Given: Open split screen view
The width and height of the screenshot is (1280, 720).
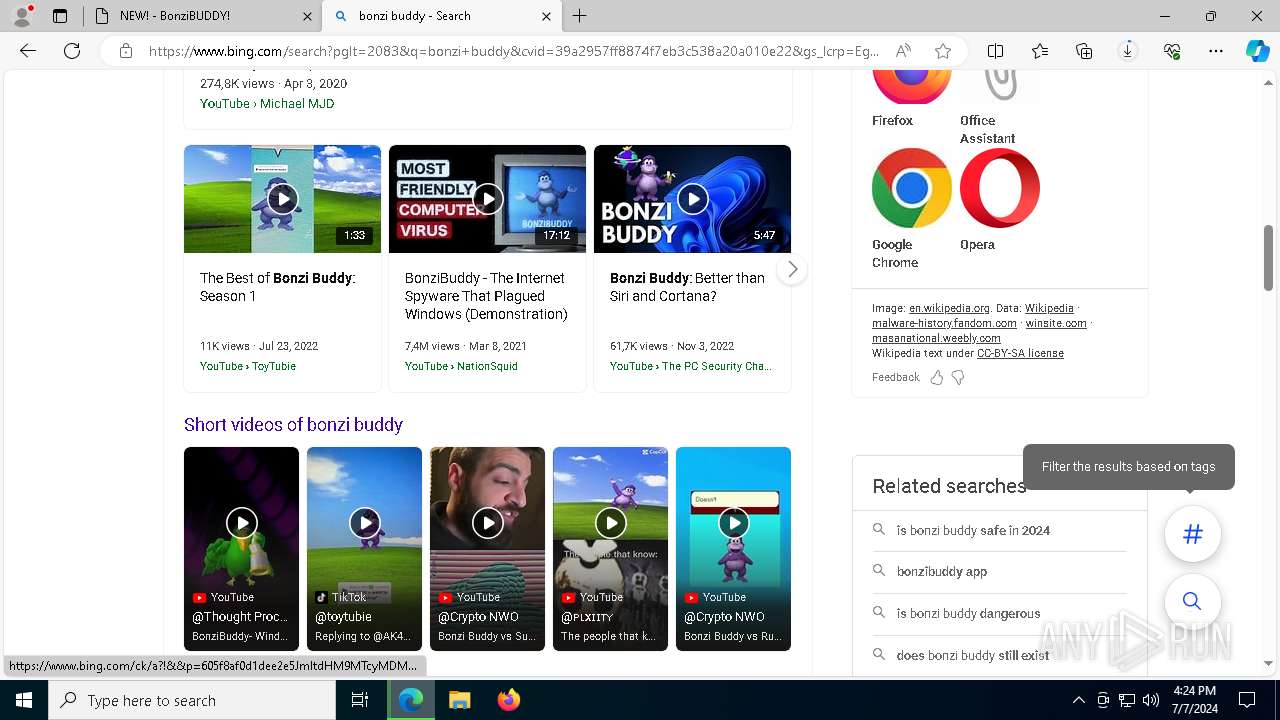Looking at the screenshot, I should point(996,51).
